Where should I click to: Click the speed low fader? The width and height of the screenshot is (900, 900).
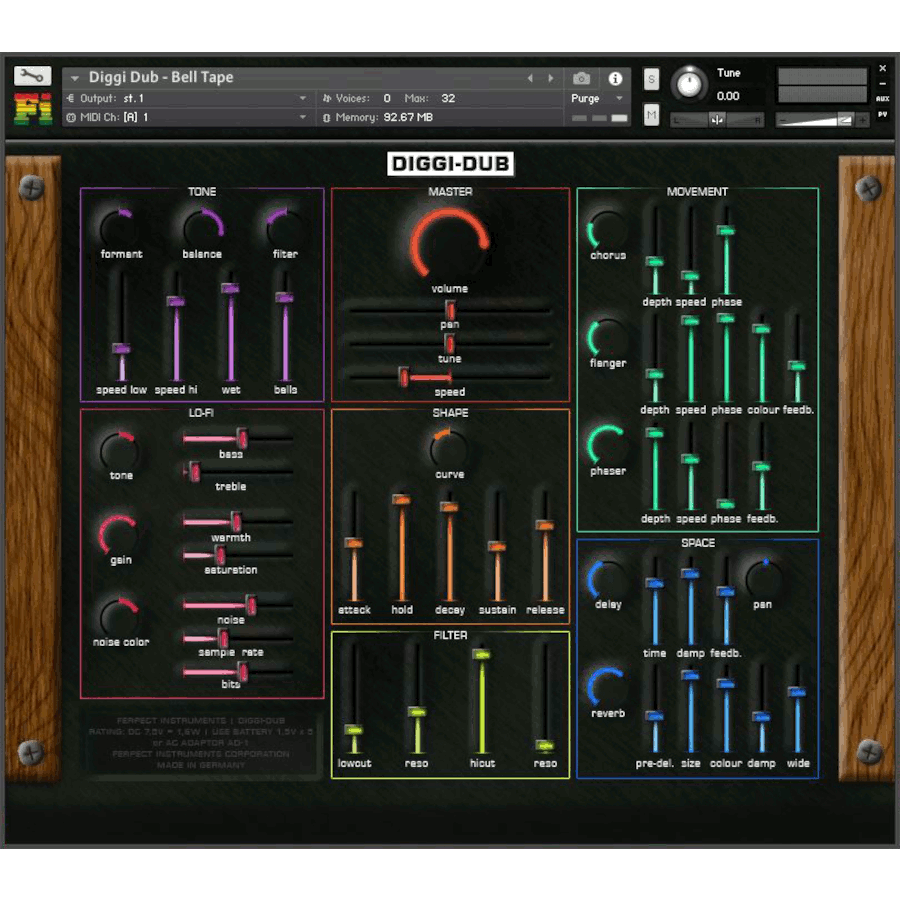[x=121, y=349]
